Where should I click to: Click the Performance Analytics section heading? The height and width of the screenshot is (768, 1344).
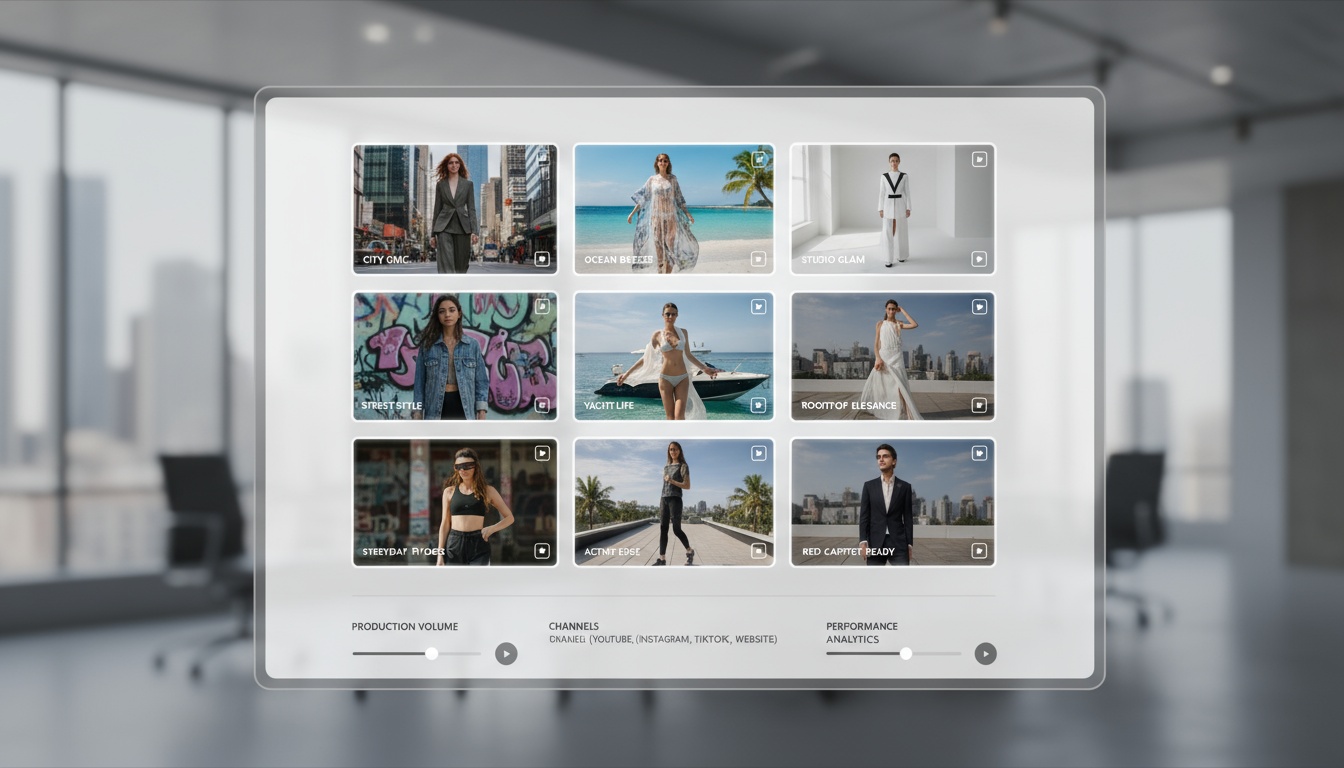point(862,632)
